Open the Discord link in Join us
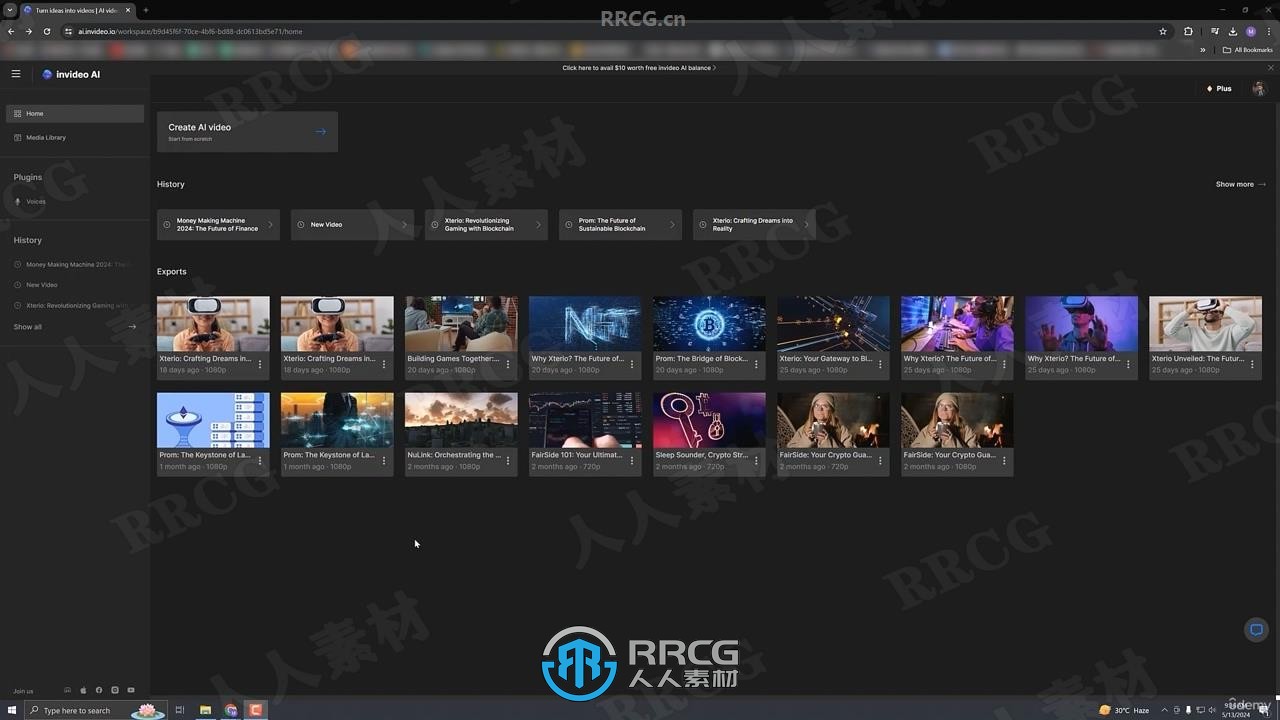 (x=68, y=690)
